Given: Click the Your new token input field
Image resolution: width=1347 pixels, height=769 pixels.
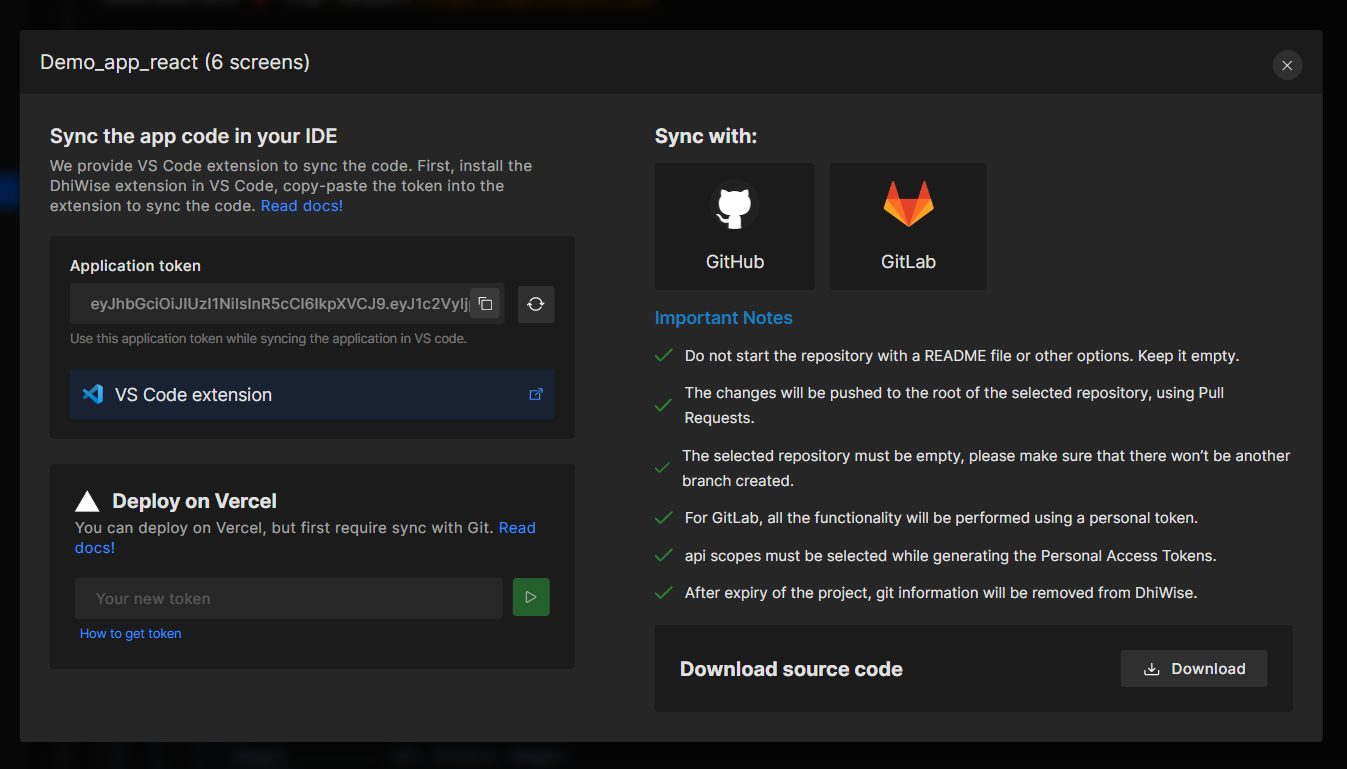Looking at the screenshot, I should click(288, 597).
